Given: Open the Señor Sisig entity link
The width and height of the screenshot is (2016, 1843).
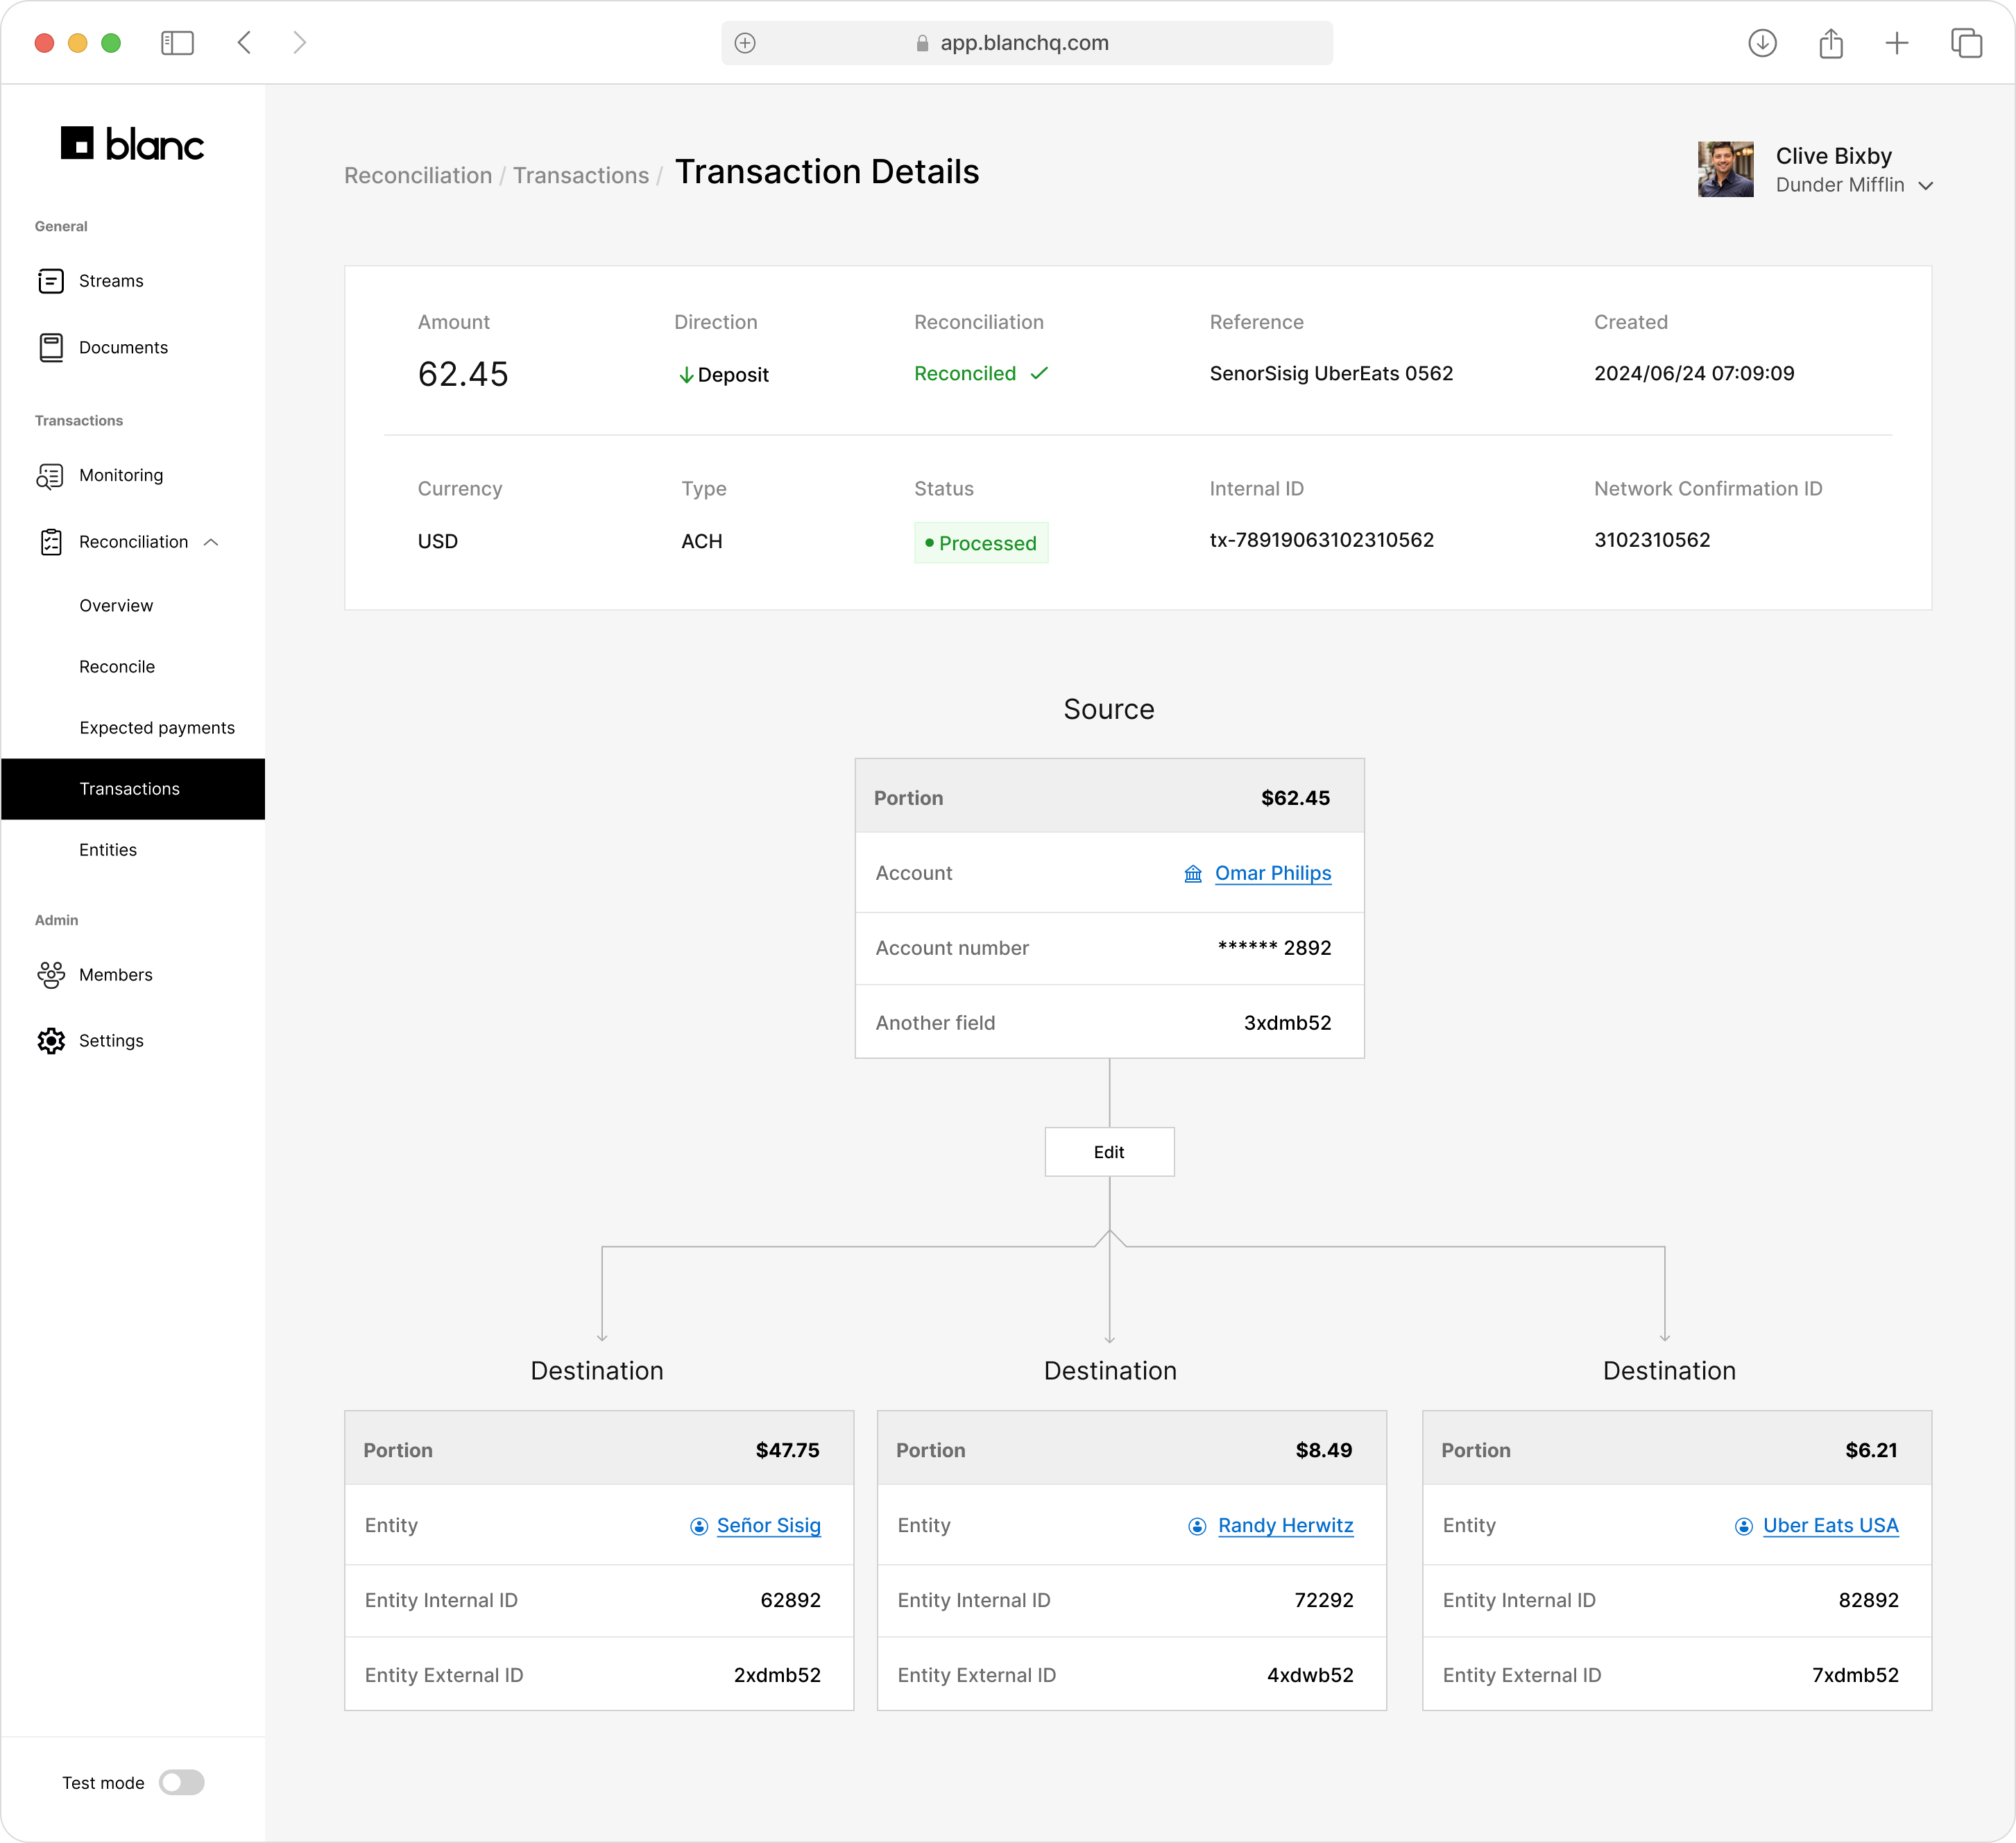Looking at the screenshot, I should coord(768,1525).
